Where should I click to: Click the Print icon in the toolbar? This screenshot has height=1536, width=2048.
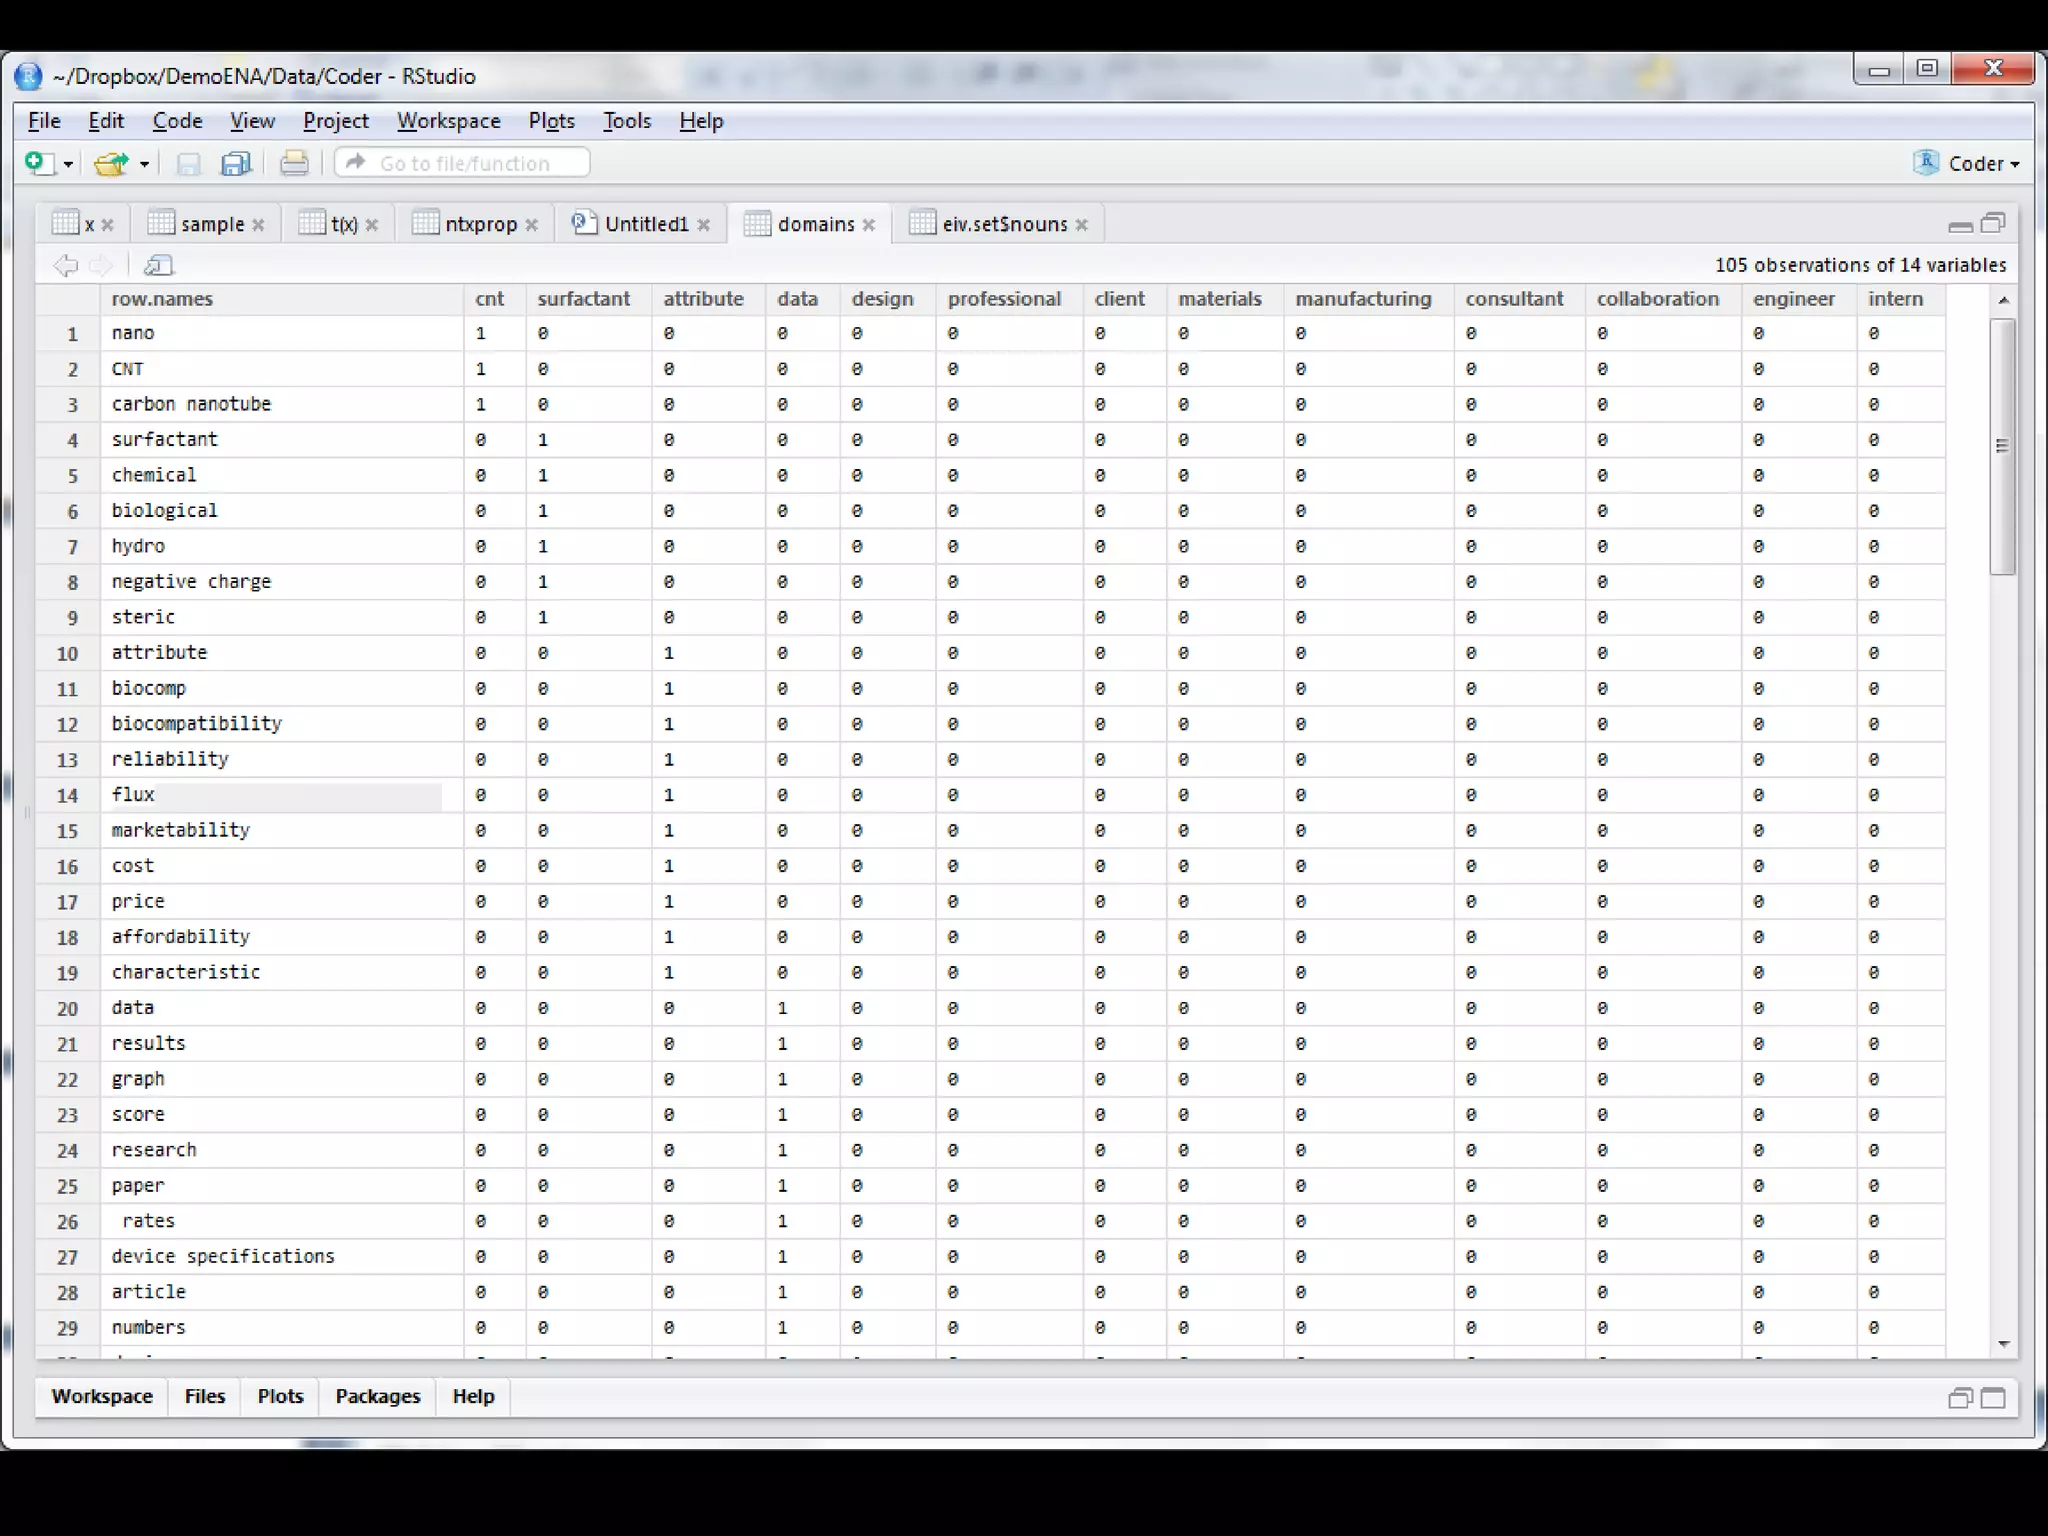[294, 163]
